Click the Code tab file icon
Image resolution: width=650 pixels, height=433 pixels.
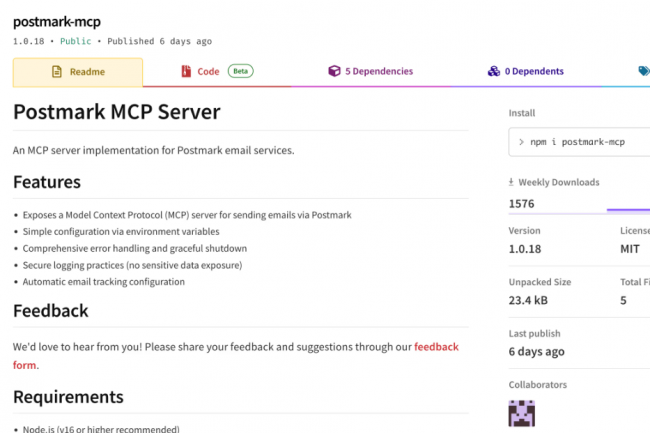(x=186, y=72)
